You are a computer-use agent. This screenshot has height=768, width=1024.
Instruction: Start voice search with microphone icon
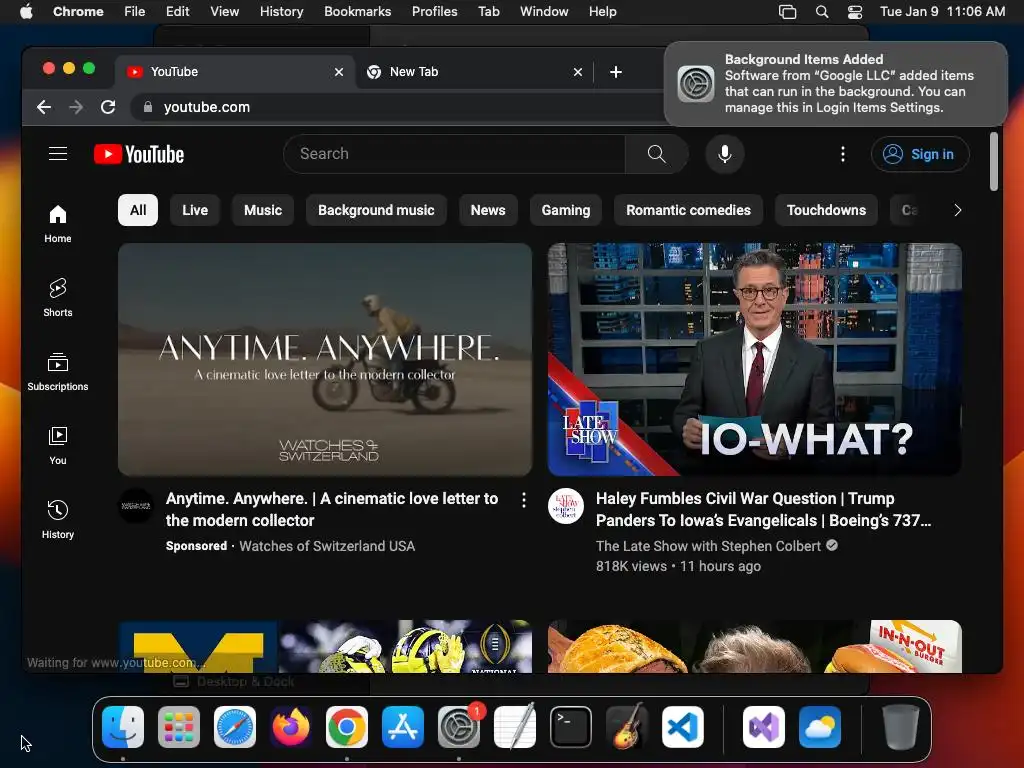click(724, 154)
